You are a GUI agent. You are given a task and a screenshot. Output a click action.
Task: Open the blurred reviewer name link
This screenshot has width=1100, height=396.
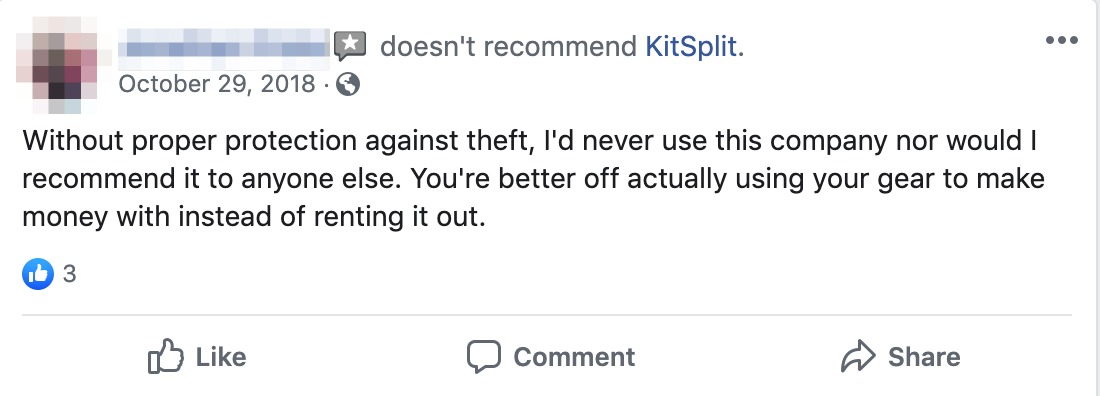coord(224,49)
